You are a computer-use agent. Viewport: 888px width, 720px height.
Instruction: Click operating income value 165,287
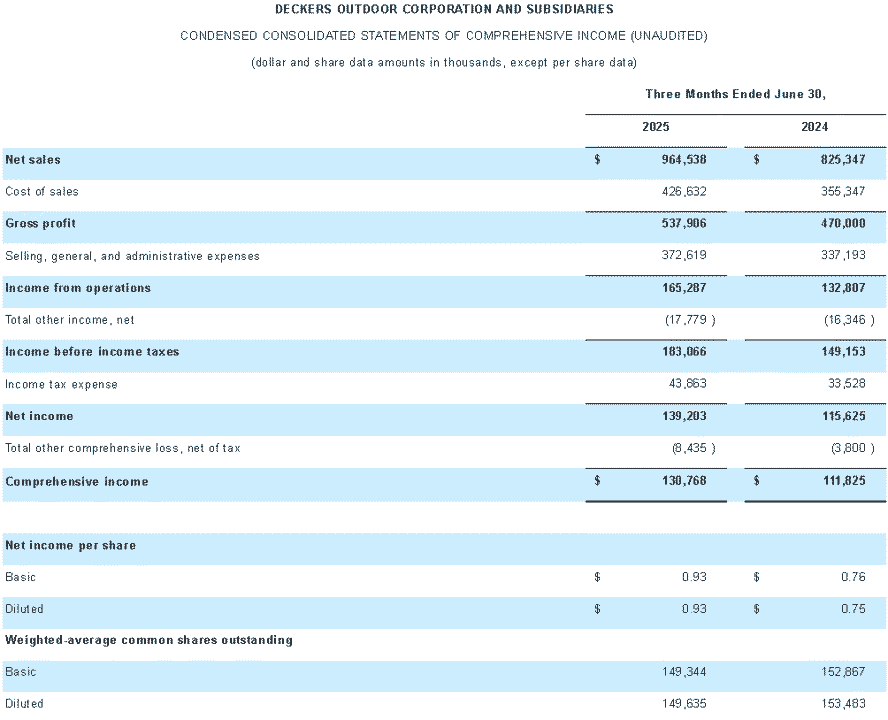point(684,288)
